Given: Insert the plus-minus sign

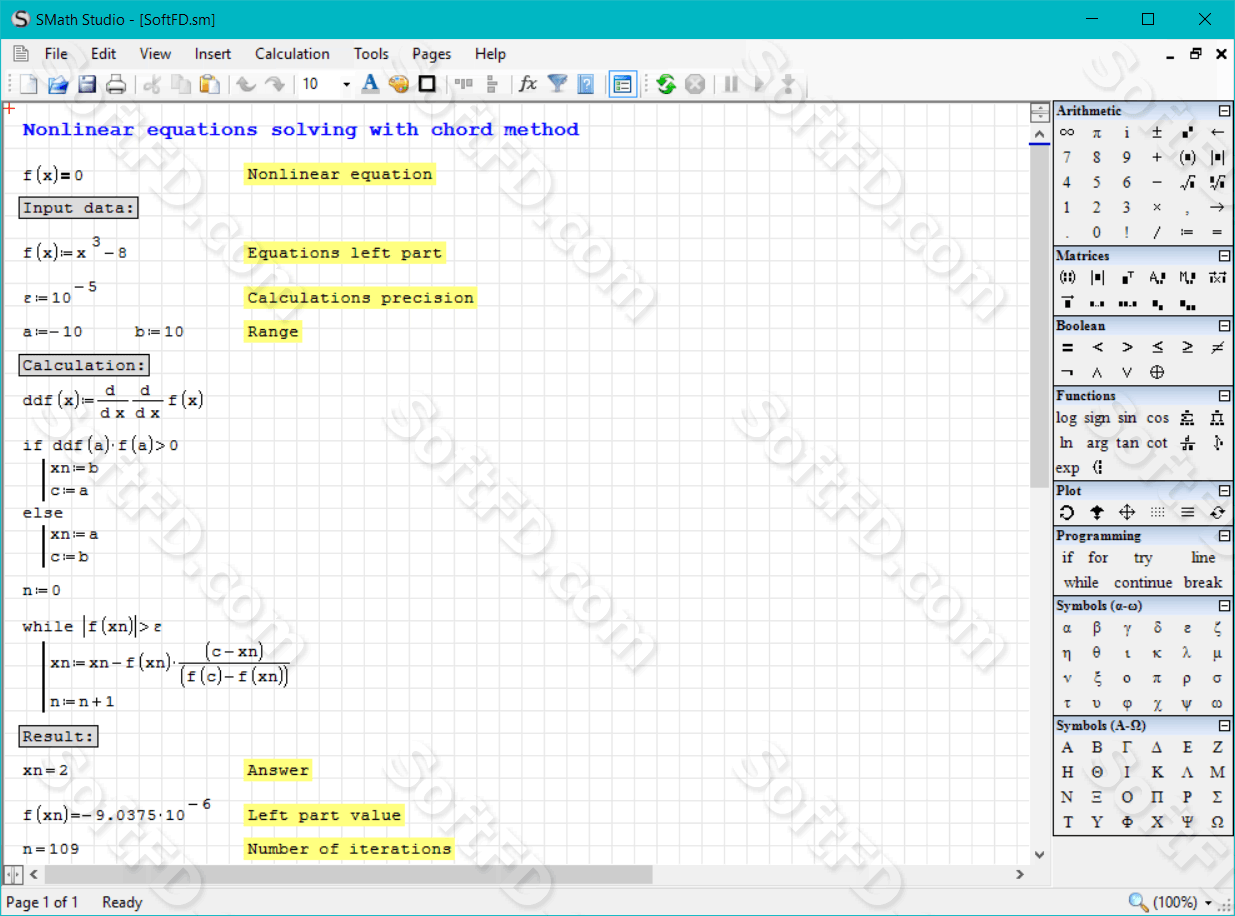Looking at the screenshot, I should (x=1157, y=132).
